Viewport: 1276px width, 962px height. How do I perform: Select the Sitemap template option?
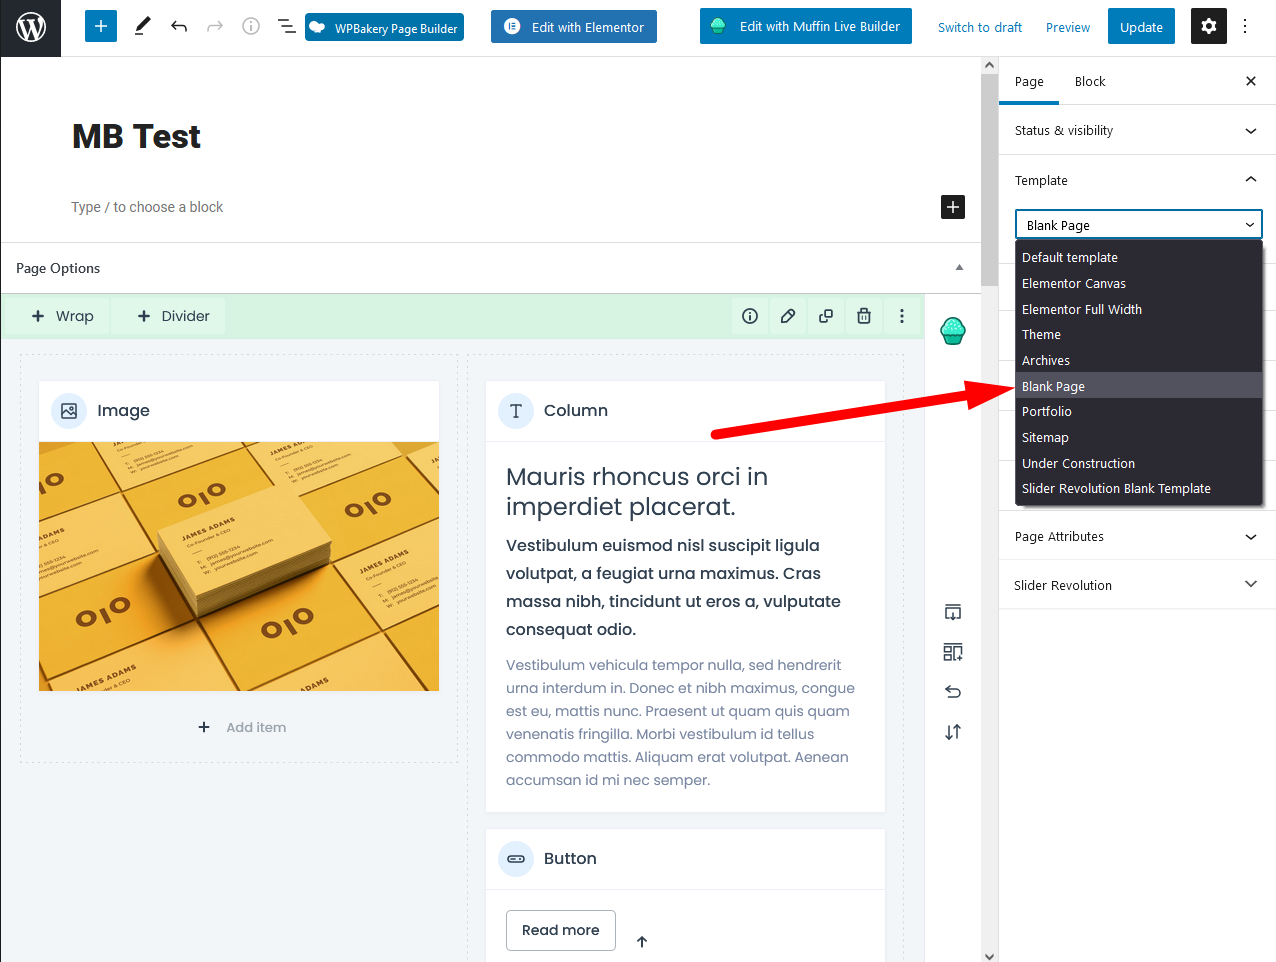click(1139, 437)
